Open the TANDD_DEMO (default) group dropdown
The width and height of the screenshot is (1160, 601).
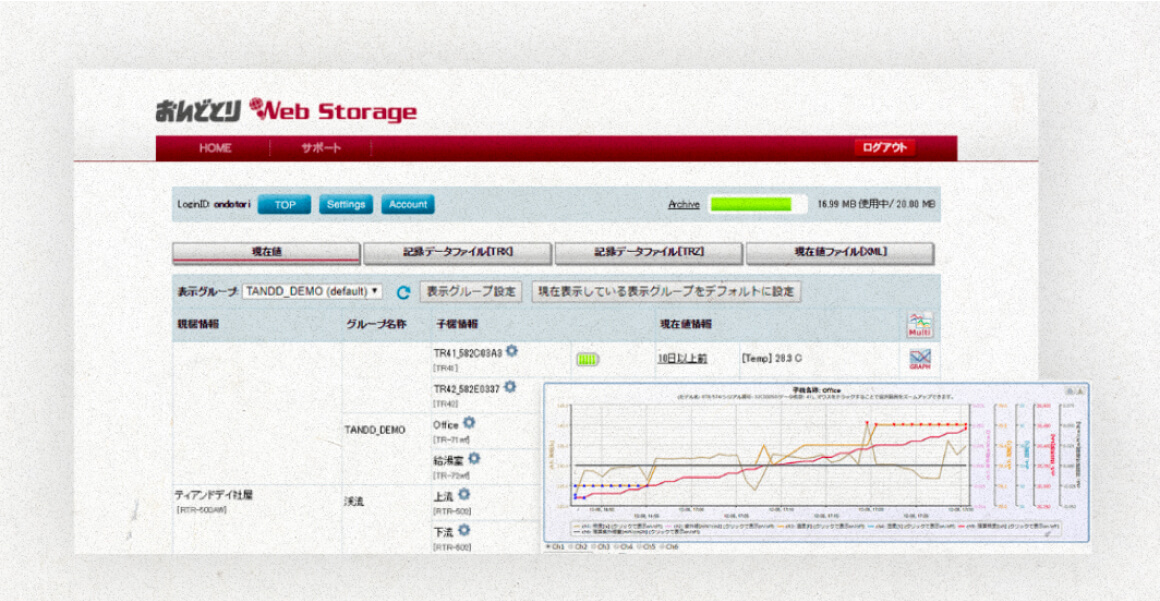312,292
